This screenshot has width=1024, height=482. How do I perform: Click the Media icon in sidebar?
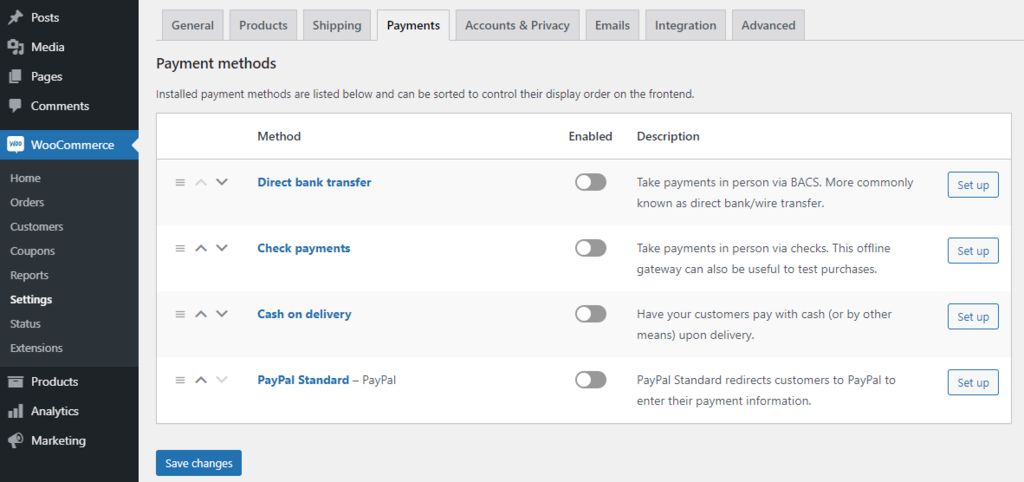tap(16, 47)
